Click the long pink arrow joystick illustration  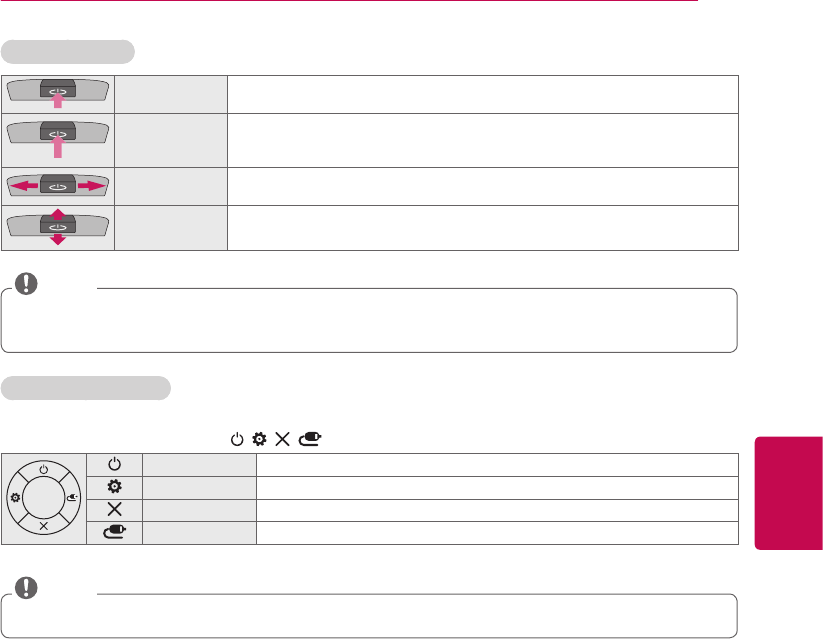pos(58,138)
